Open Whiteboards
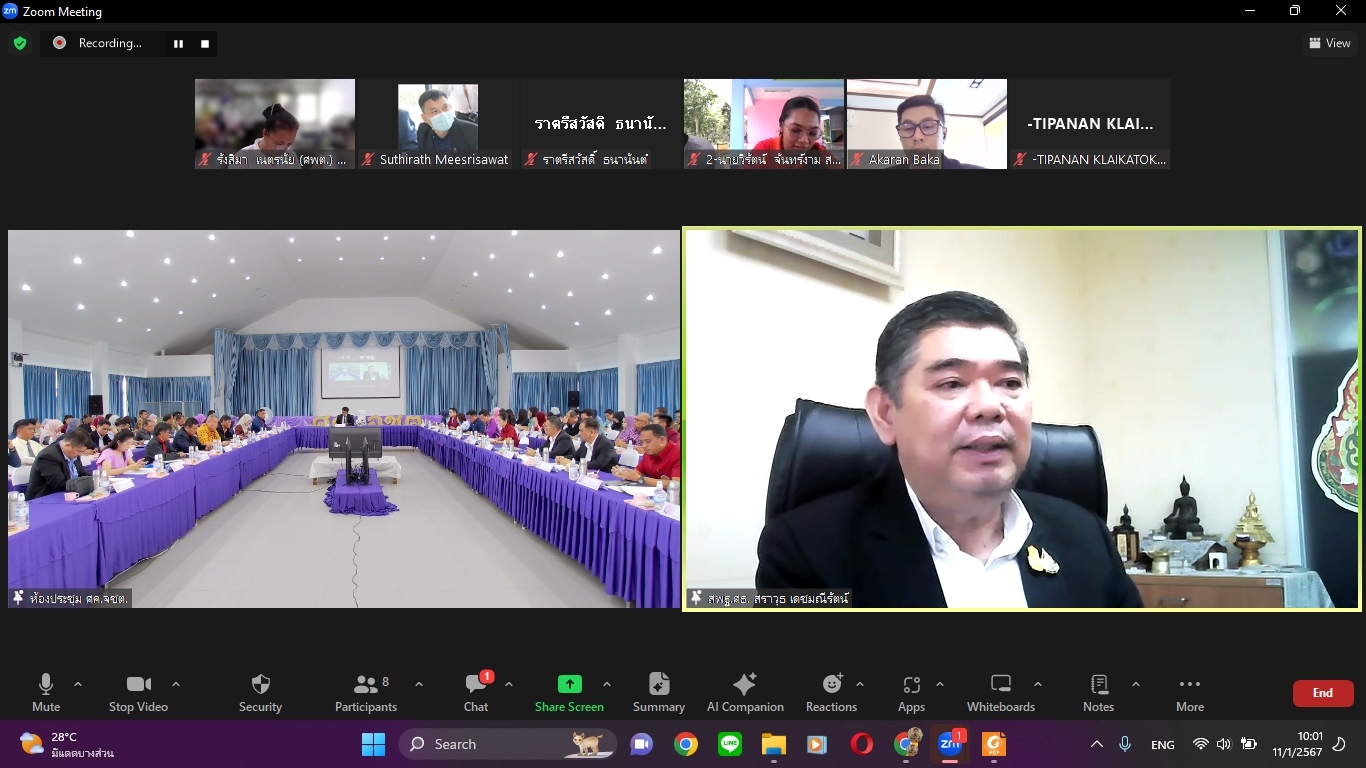The image size is (1366, 768). tap(1000, 692)
